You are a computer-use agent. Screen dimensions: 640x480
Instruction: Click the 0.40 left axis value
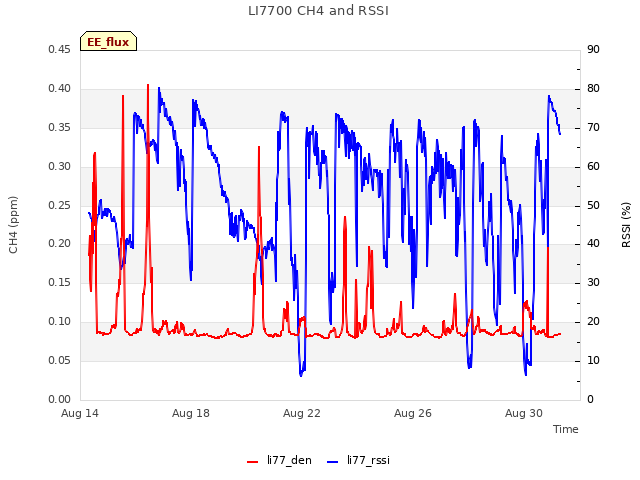pos(59,89)
